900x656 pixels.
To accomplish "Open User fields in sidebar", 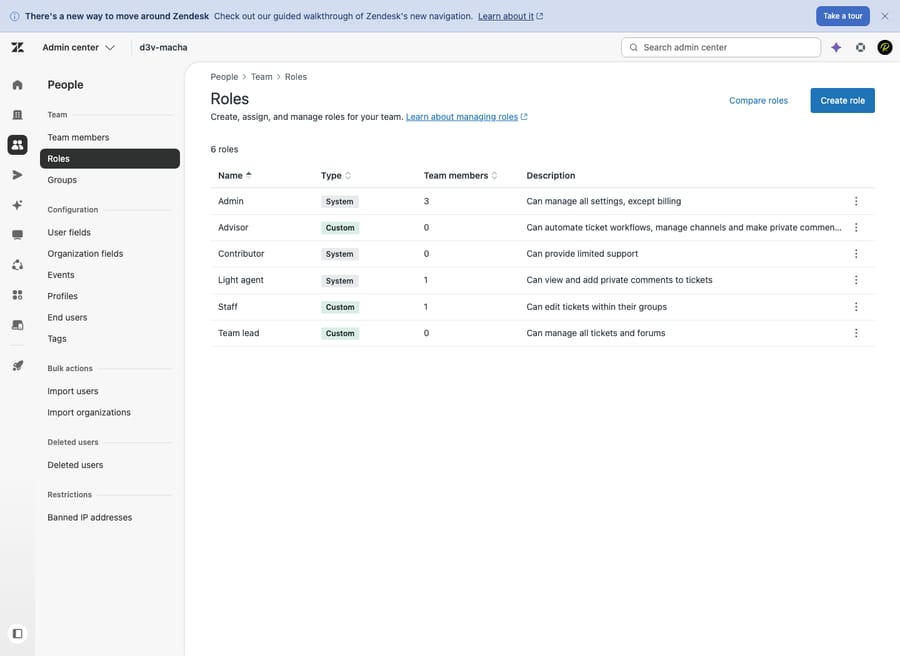I will tap(69, 232).
